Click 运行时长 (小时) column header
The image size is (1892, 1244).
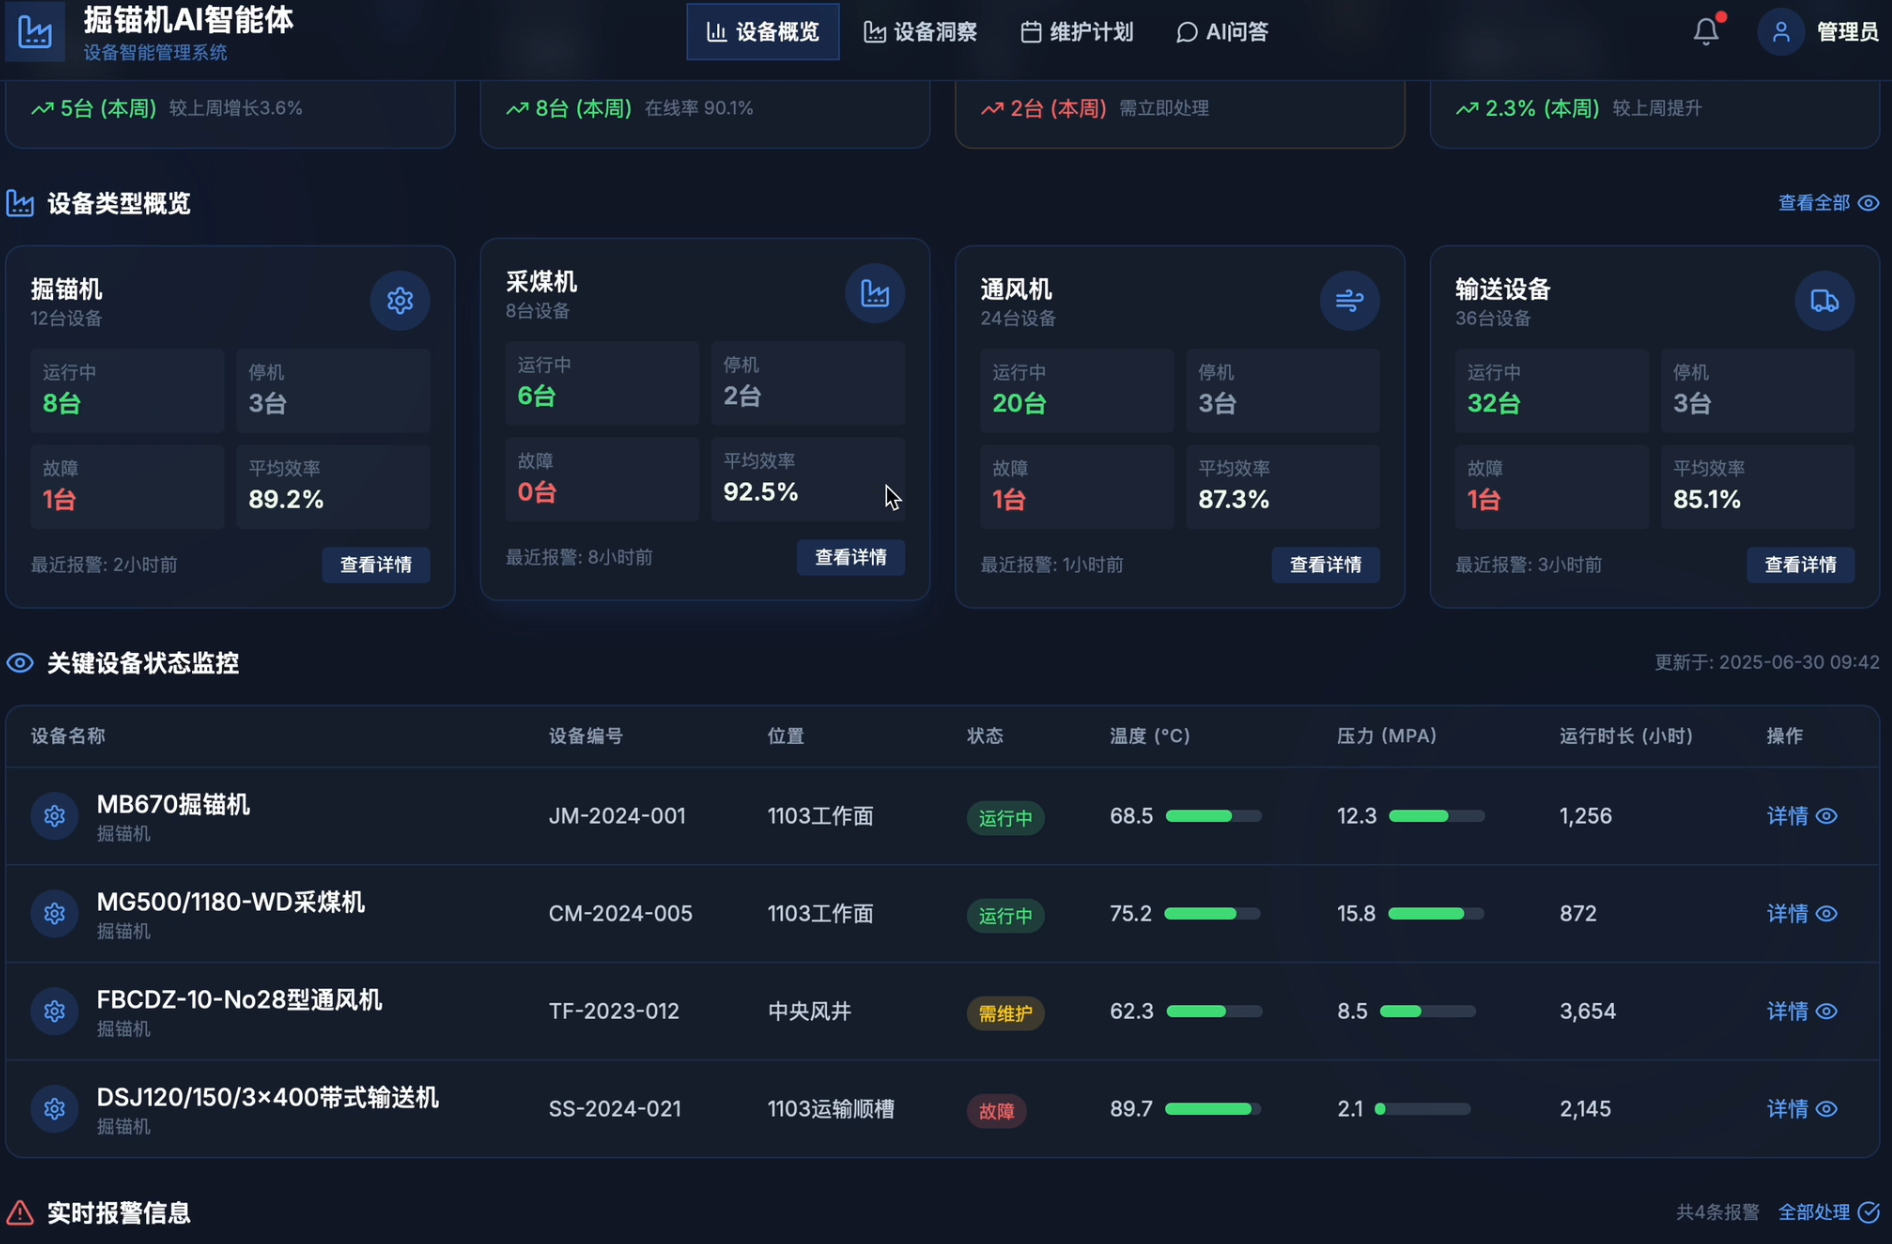click(x=1626, y=736)
